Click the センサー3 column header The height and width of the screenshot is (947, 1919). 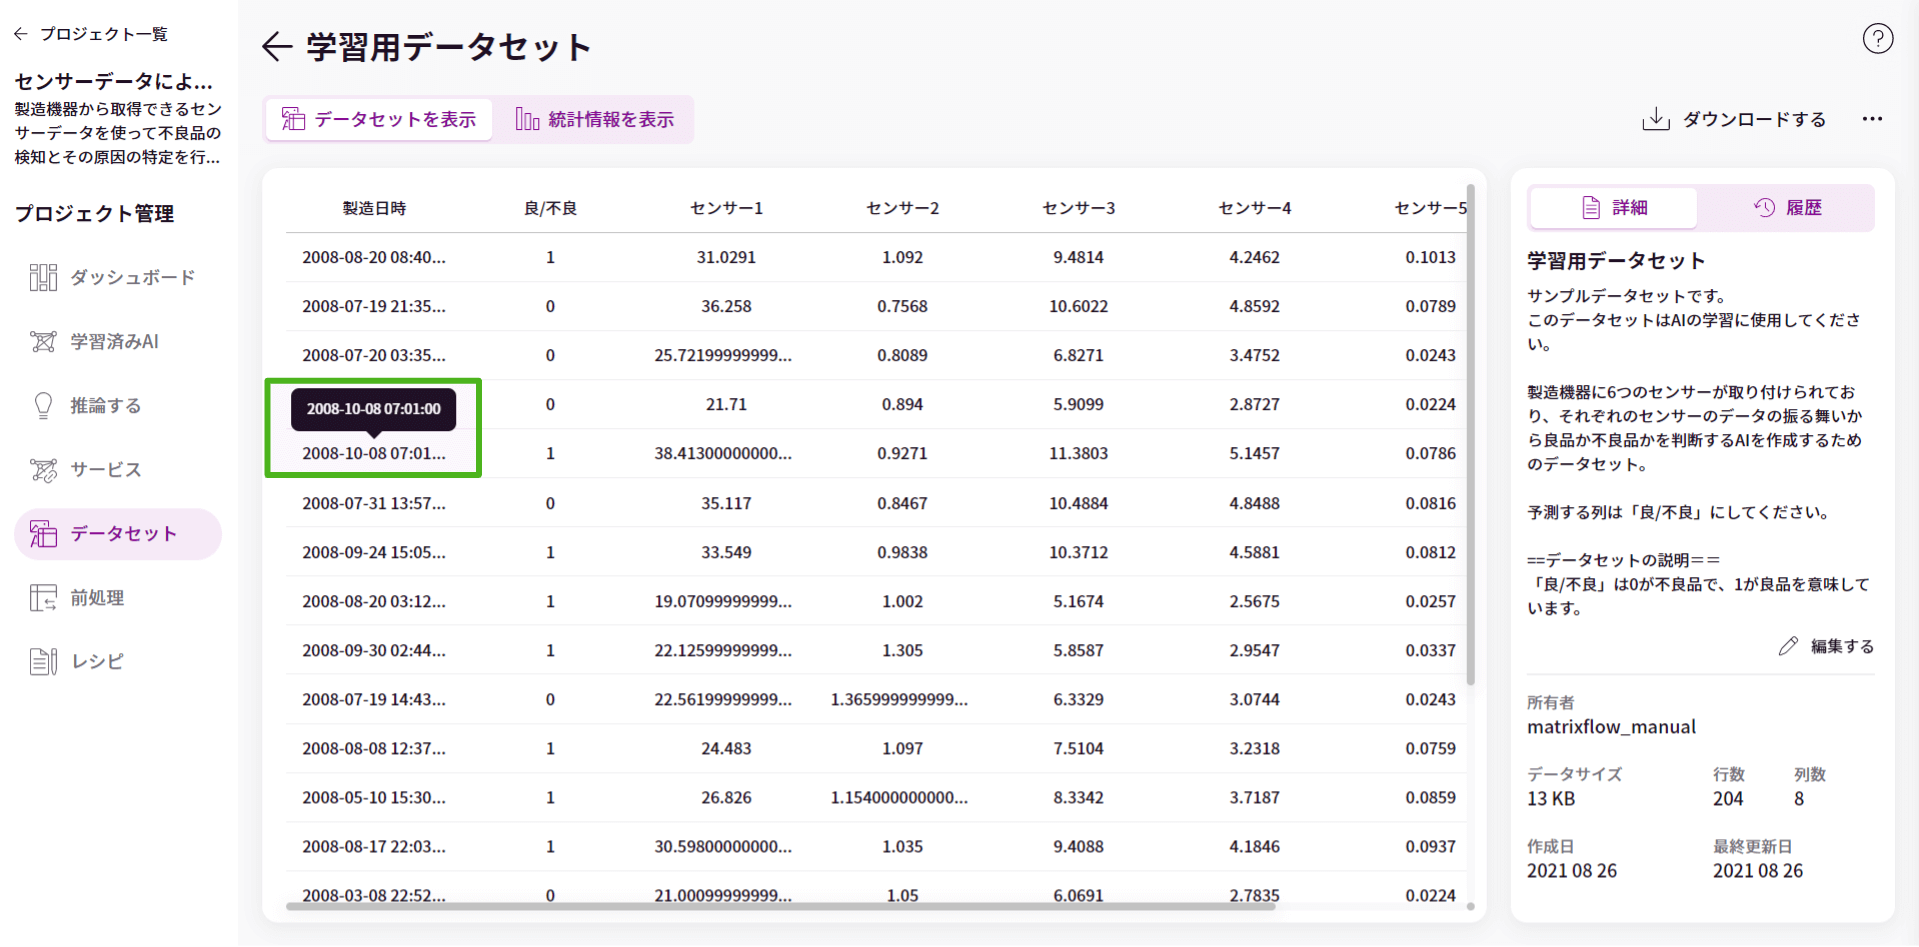click(1078, 208)
